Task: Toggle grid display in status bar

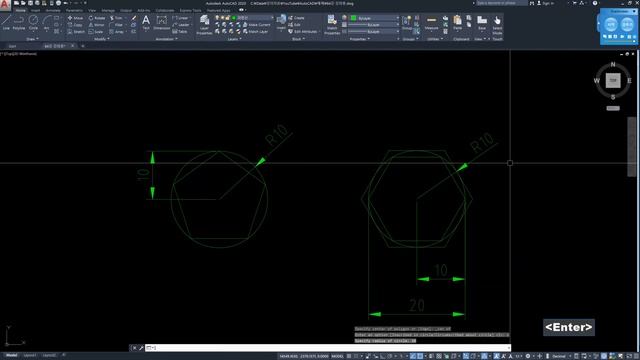Action: point(349,356)
